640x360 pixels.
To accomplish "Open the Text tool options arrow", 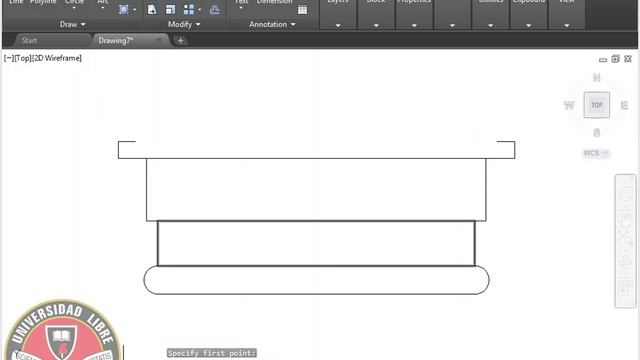I will coord(241,8).
